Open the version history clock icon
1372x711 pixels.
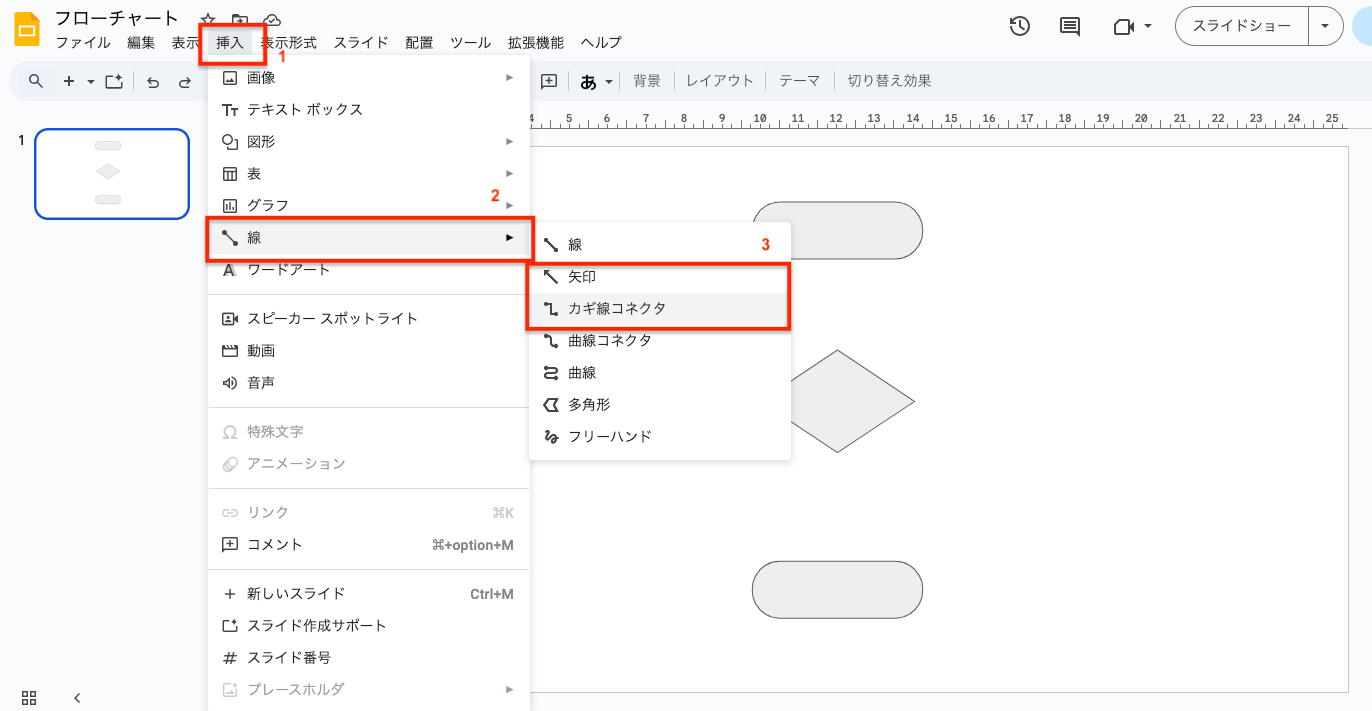[x=1019, y=27]
